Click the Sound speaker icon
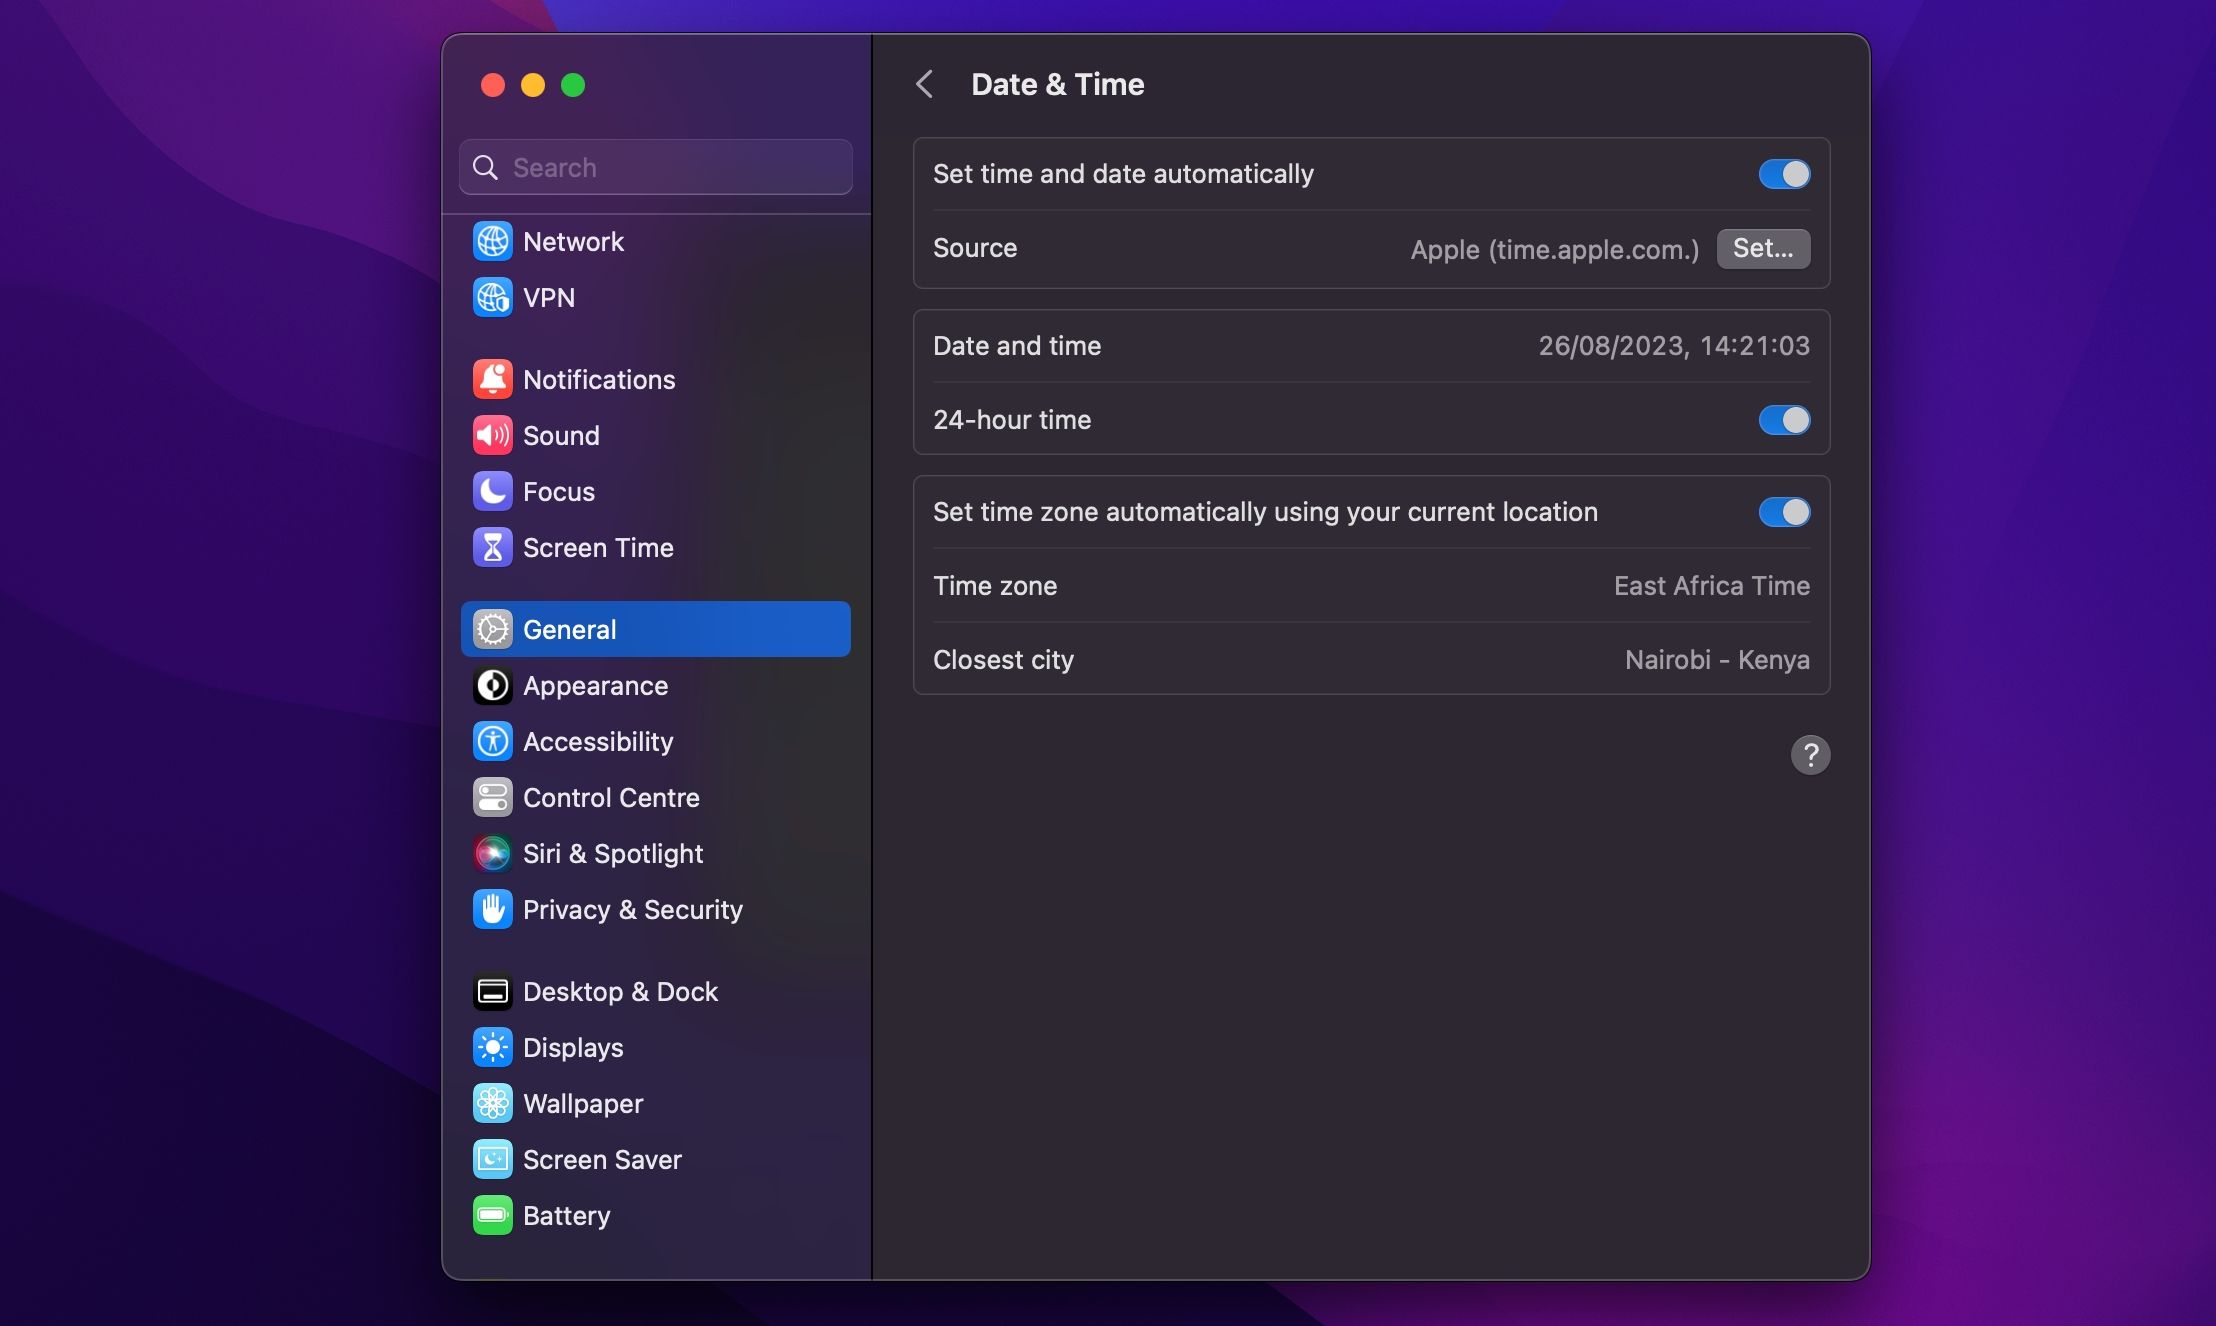This screenshot has height=1326, width=2216. tap(492, 435)
